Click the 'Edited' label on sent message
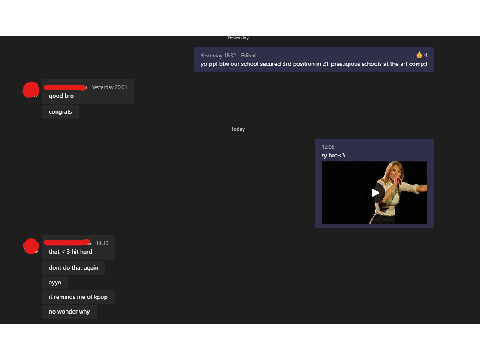The height and width of the screenshot is (360, 480). point(248,55)
